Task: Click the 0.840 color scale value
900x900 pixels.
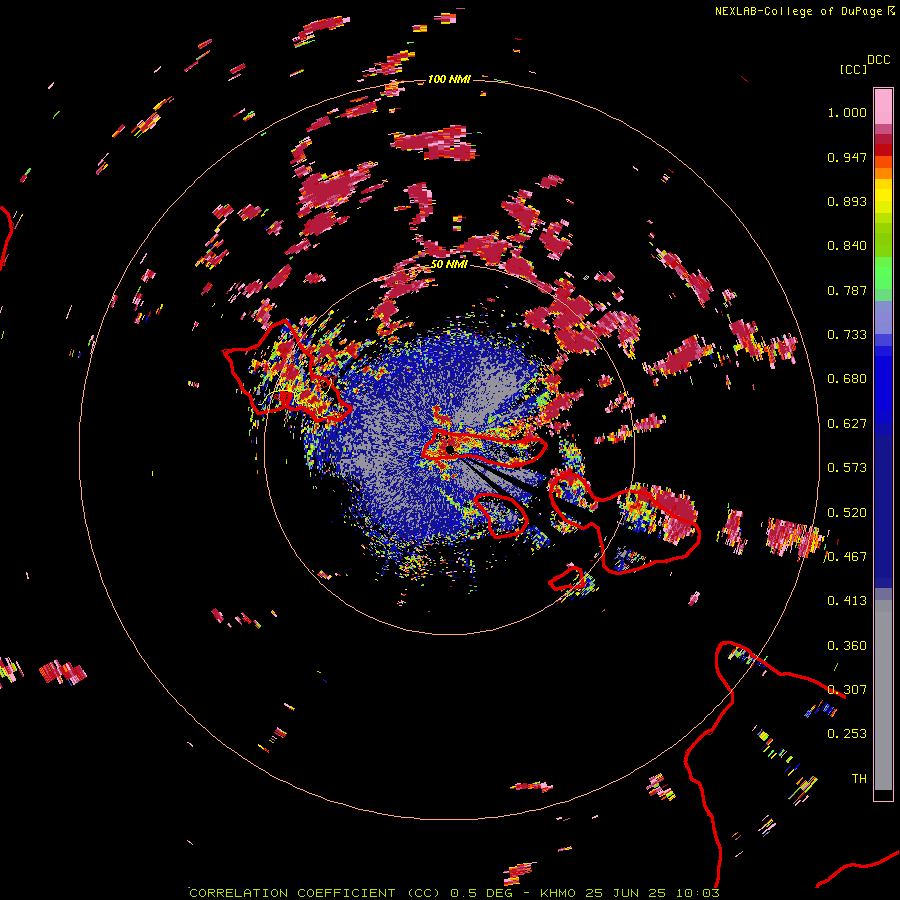Action: point(847,246)
